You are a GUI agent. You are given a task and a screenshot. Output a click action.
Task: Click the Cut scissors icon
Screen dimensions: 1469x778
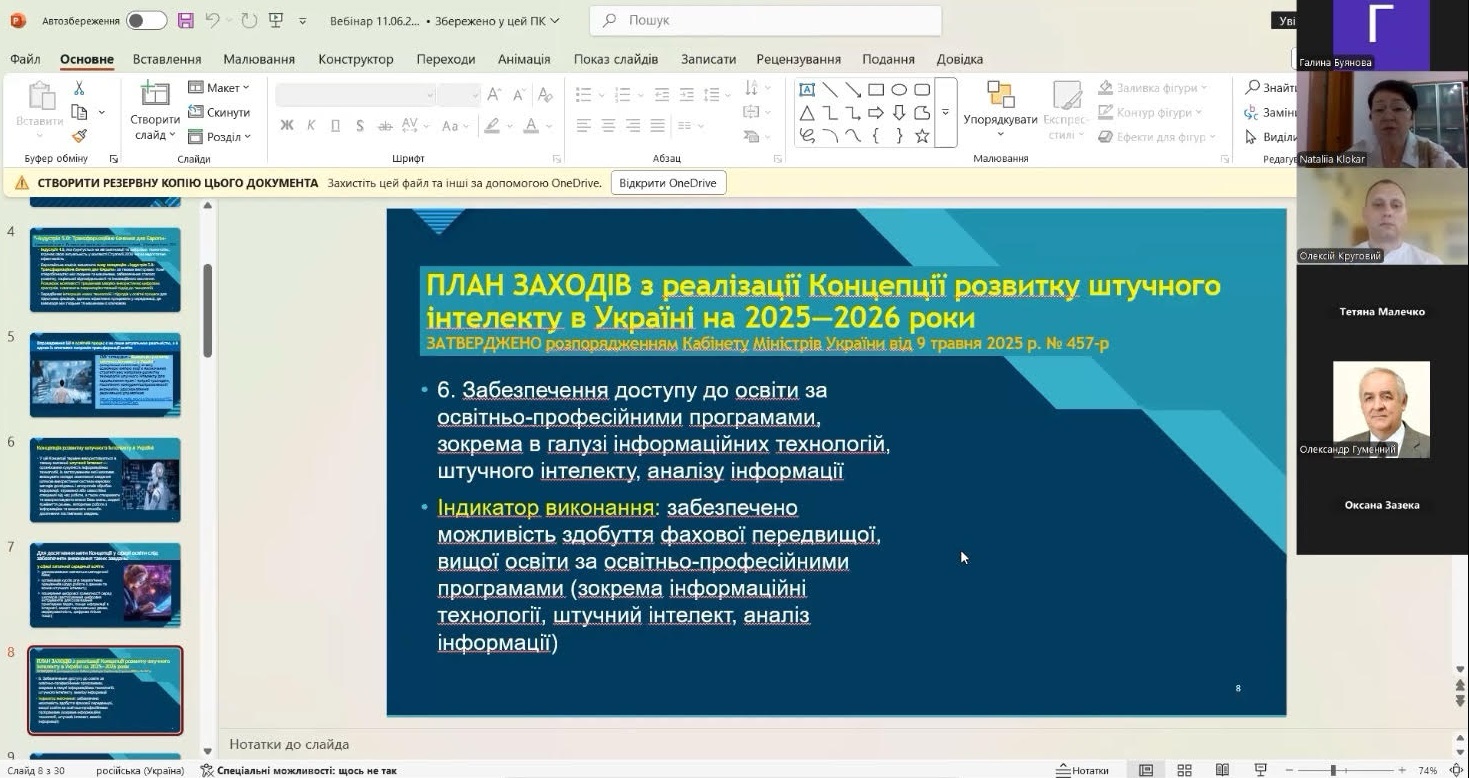pos(79,89)
